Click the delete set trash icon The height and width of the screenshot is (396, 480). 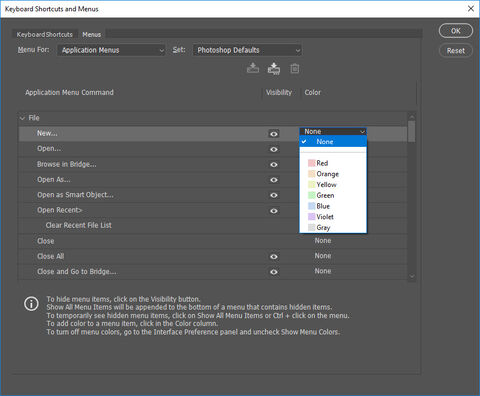[x=295, y=69]
